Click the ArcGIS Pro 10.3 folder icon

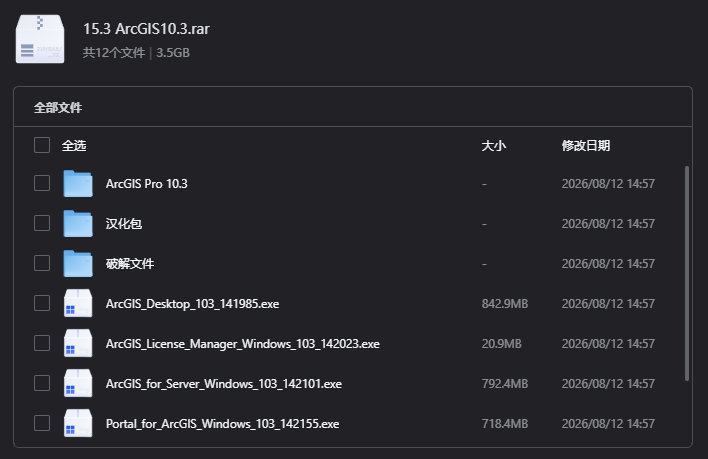78,184
